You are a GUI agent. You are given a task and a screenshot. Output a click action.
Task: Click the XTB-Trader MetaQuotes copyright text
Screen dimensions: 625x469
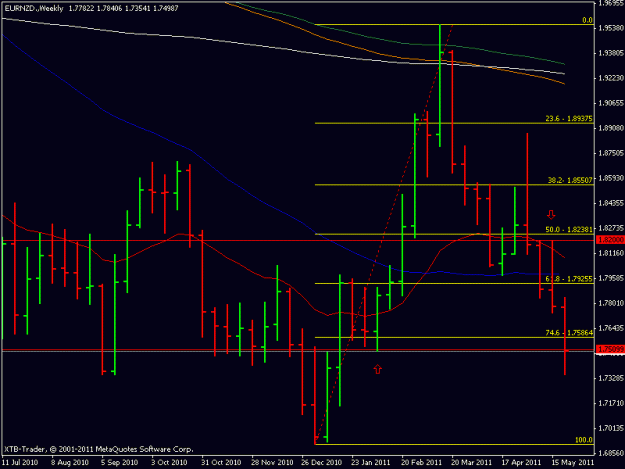click(98, 449)
